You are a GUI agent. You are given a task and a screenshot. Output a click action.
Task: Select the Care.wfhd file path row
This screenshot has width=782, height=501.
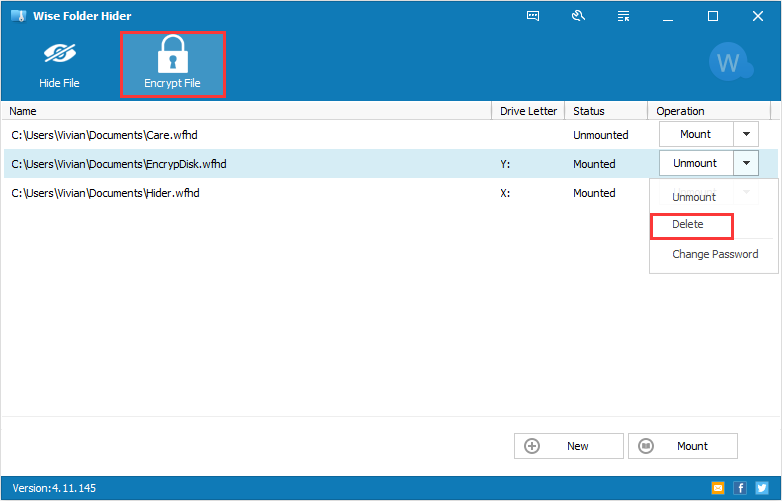tap(104, 135)
